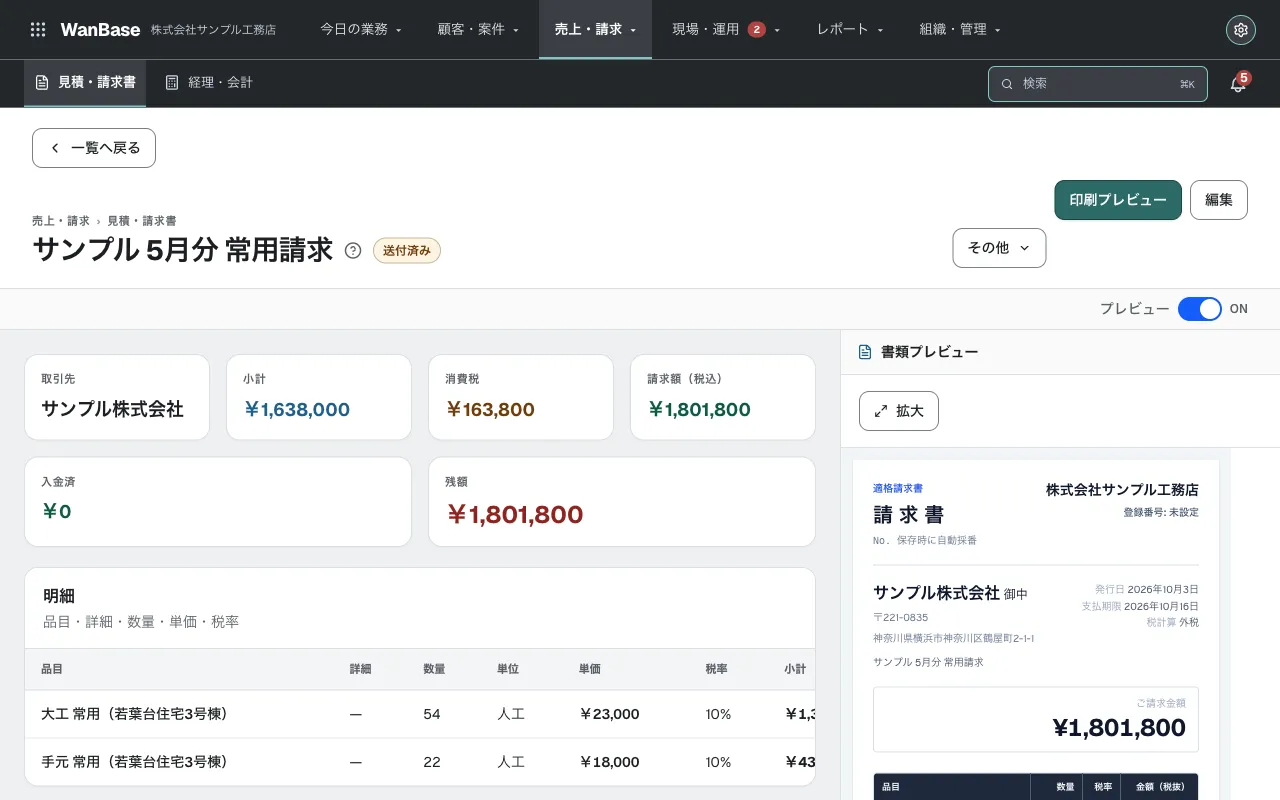This screenshot has width=1280, height=800.
Task: Select the 大工 常用（若葉台住宅3号棟） row
Action: click(x=420, y=714)
